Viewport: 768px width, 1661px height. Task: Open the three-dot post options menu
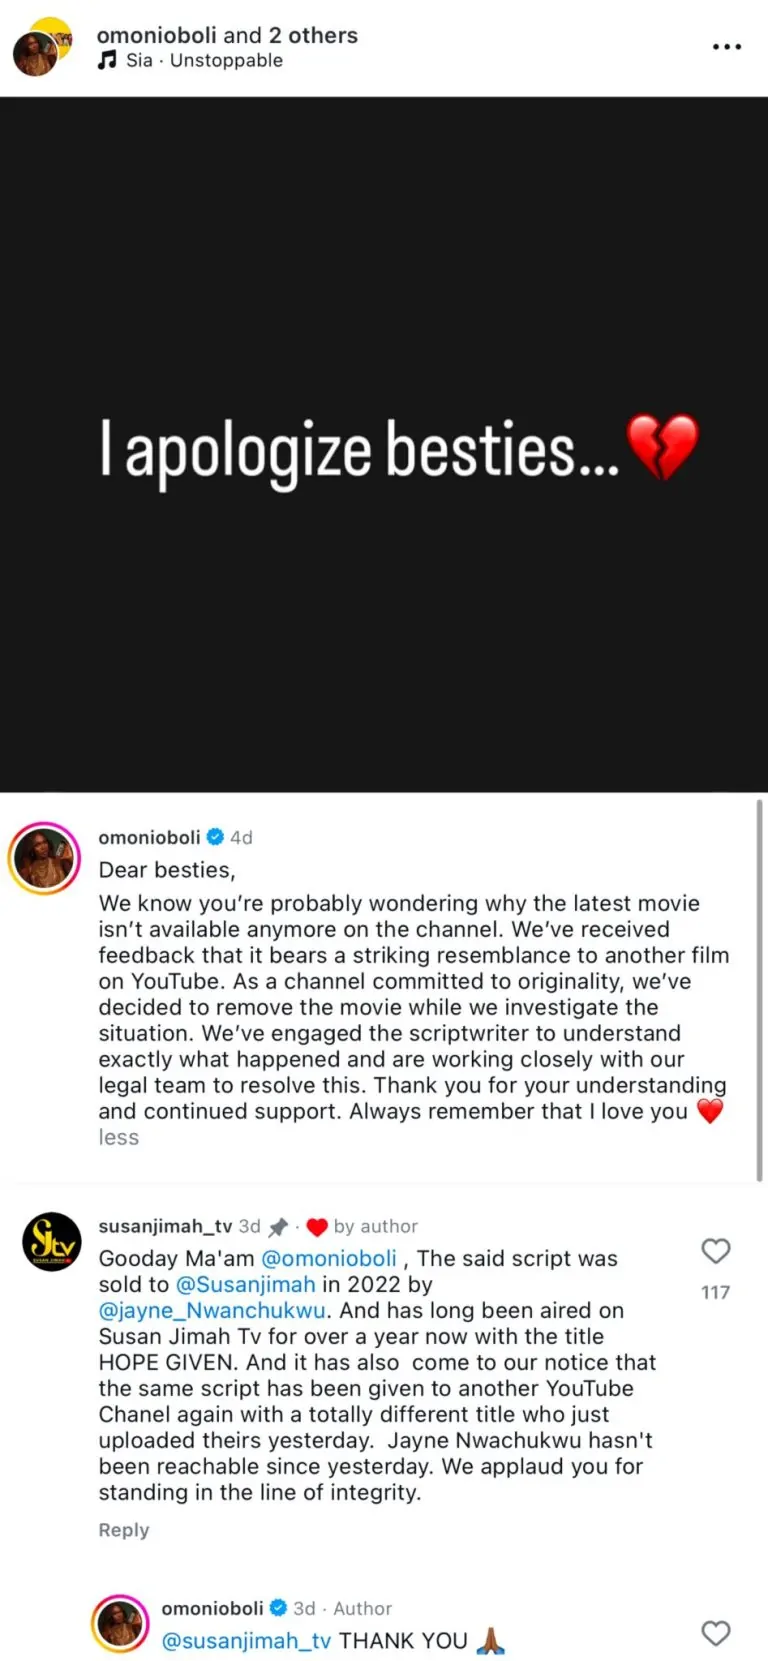click(x=726, y=47)
